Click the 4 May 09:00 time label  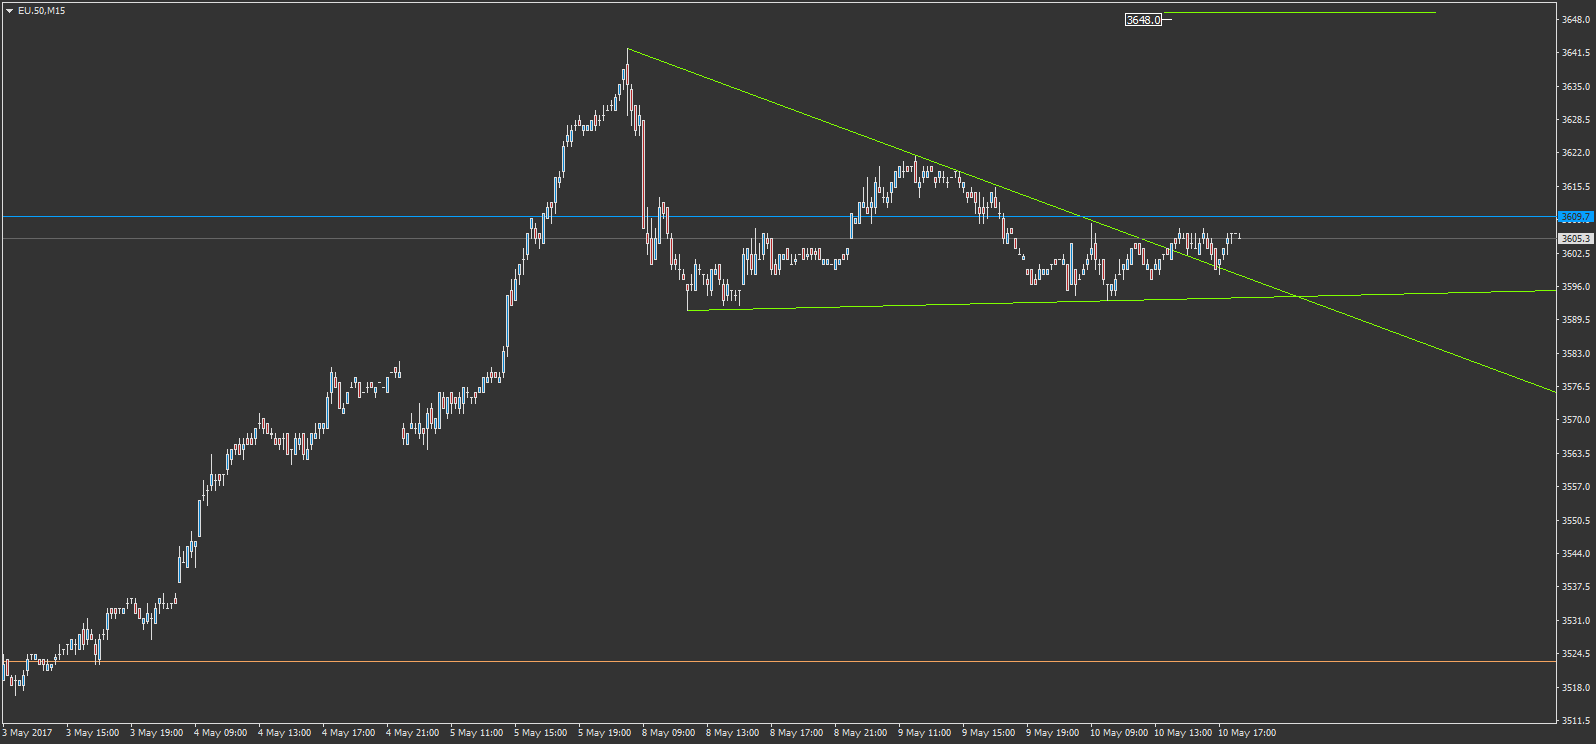(x=220, y=733)
